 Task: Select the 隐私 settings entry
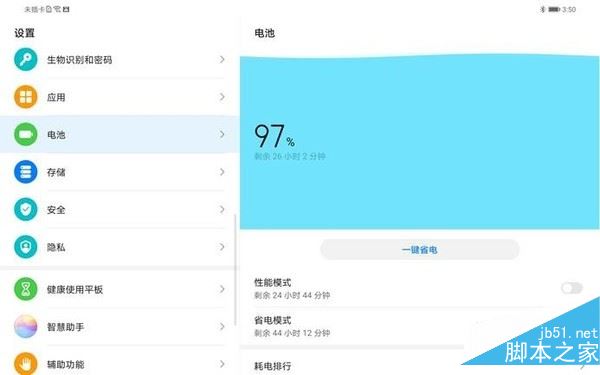119,247
